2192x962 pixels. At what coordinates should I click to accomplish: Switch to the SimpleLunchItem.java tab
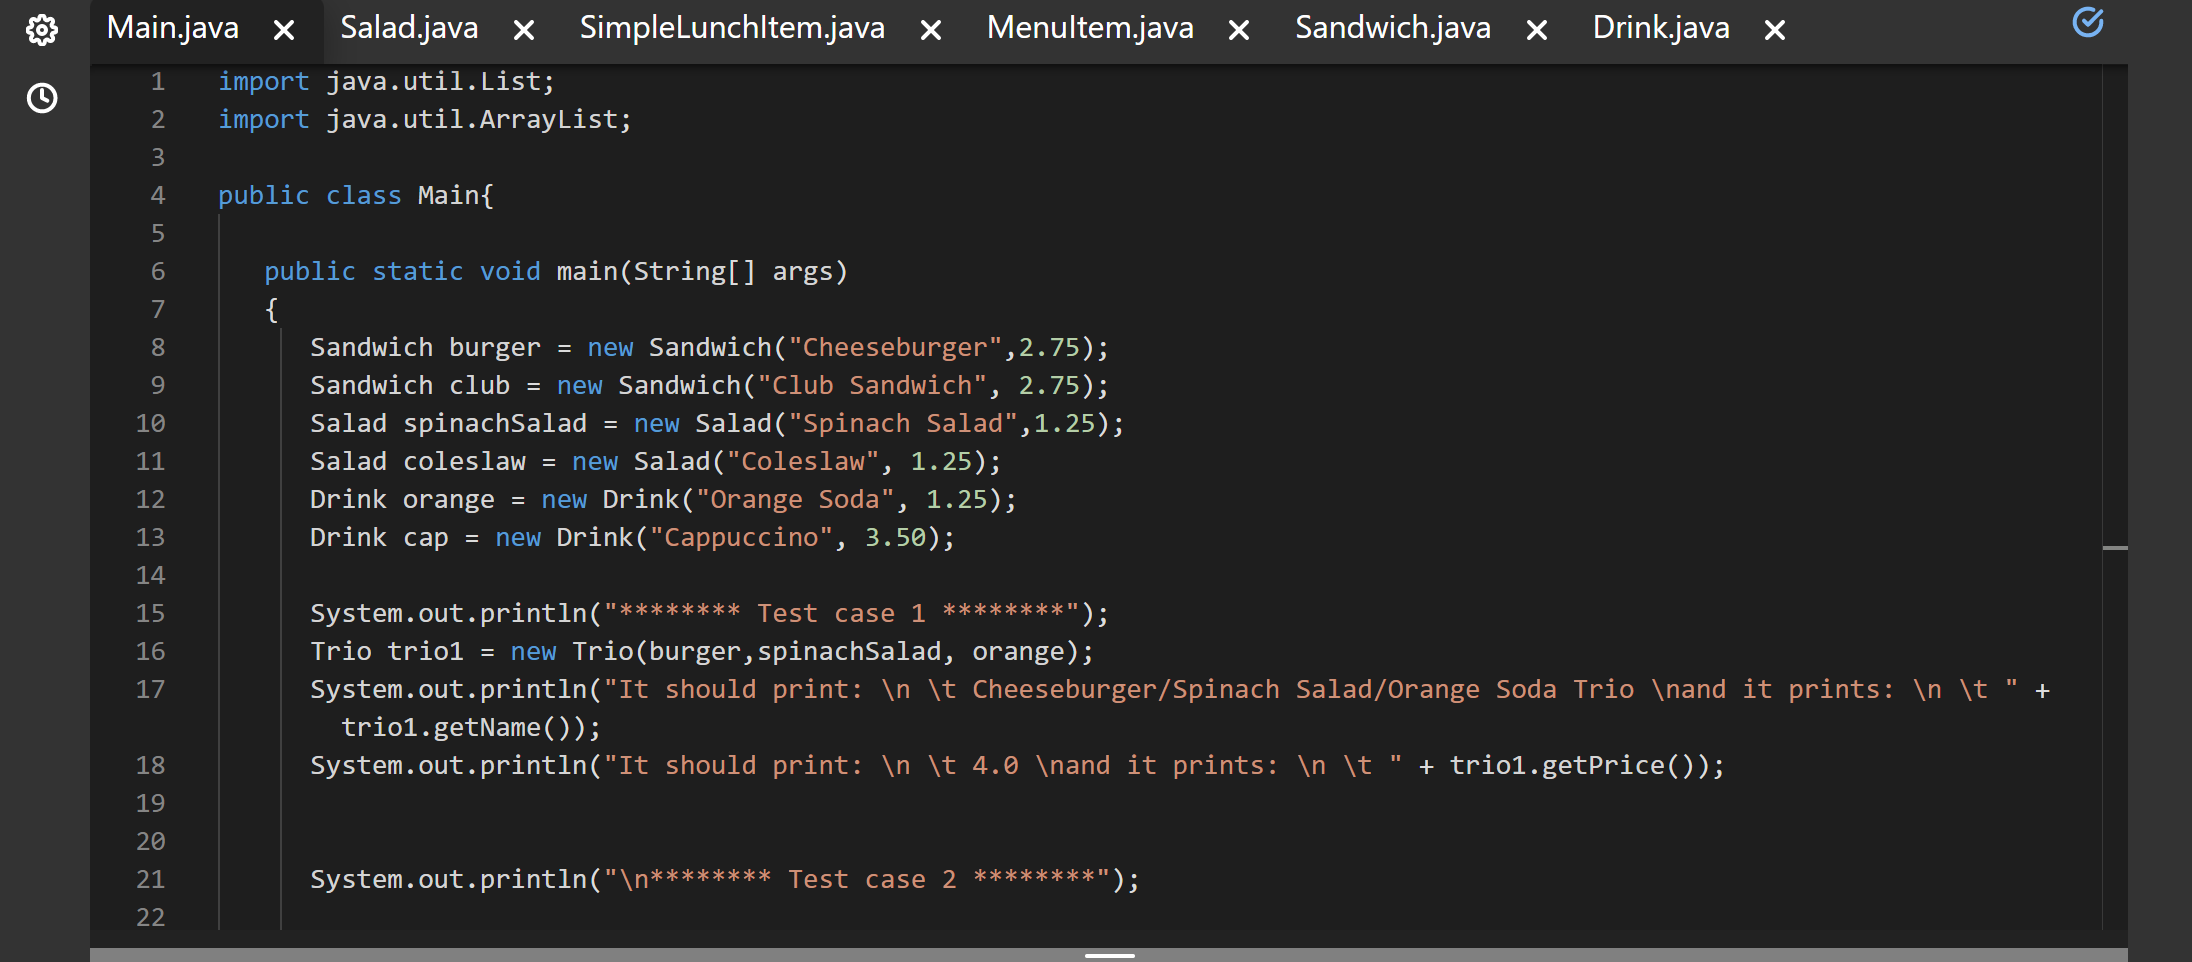point(732,28)
